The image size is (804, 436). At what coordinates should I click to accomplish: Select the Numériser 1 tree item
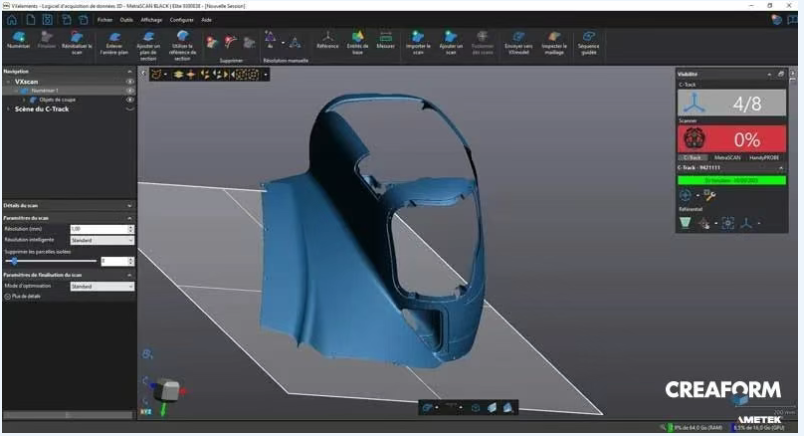[x=45, y=91]
